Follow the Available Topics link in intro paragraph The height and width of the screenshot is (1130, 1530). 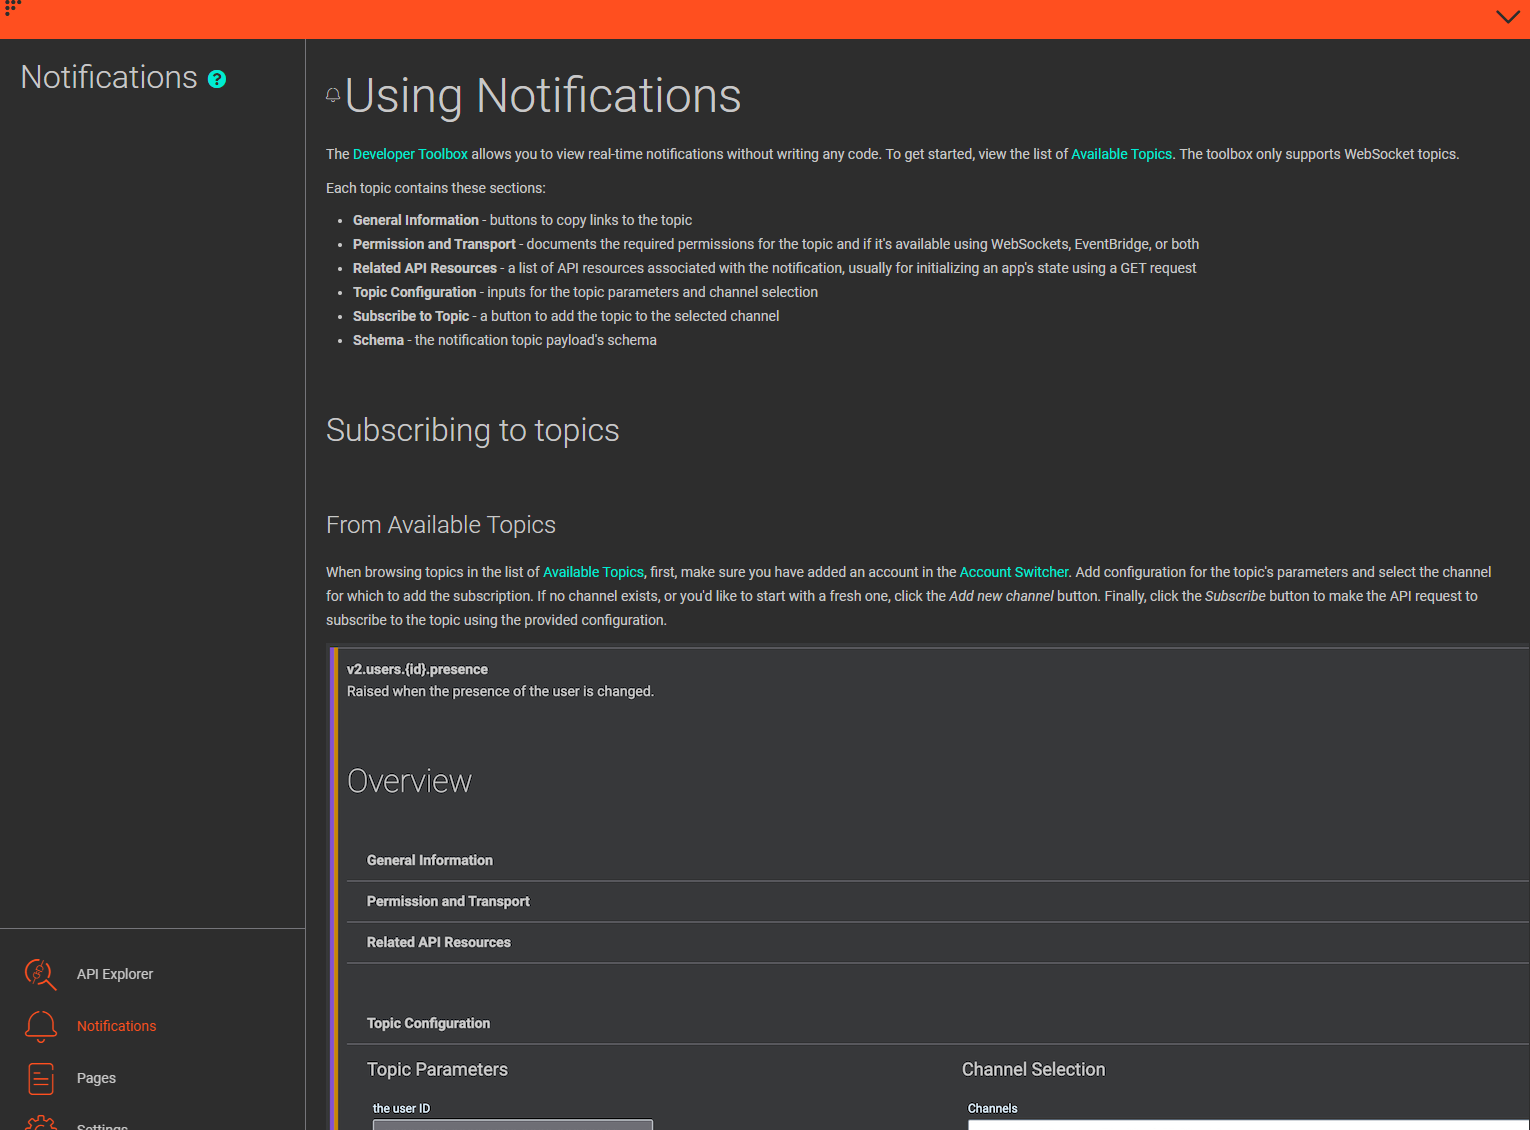pos(1121,154)
